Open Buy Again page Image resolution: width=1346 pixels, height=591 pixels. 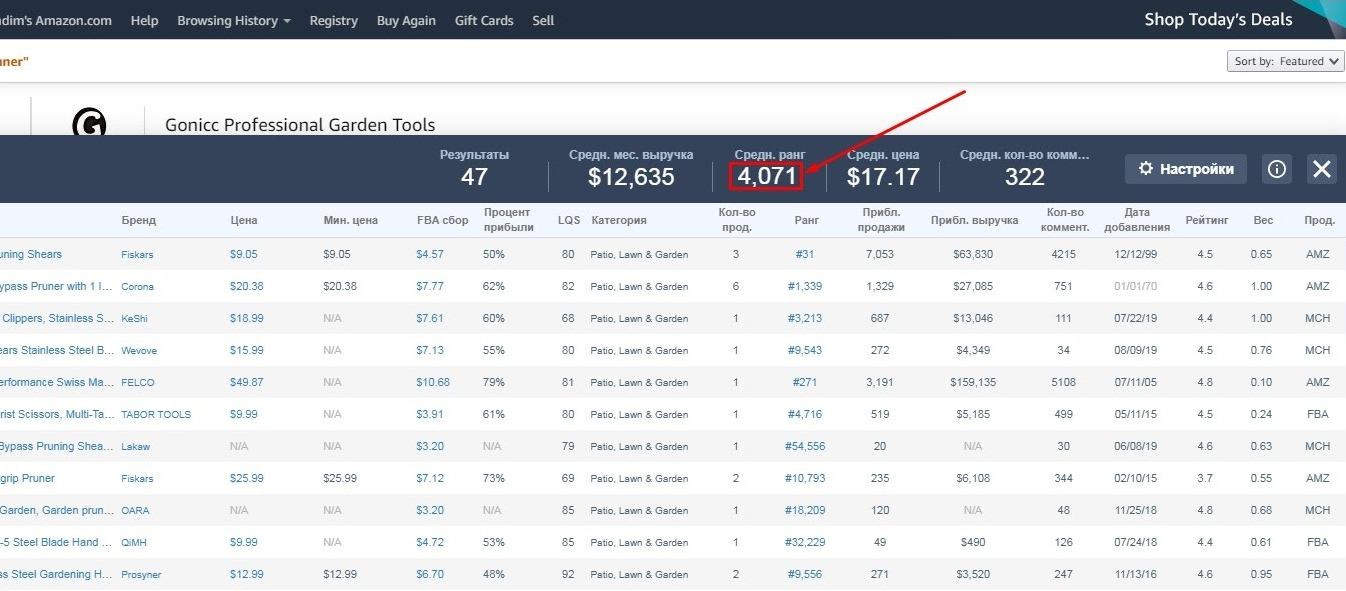tap(406, 20)
